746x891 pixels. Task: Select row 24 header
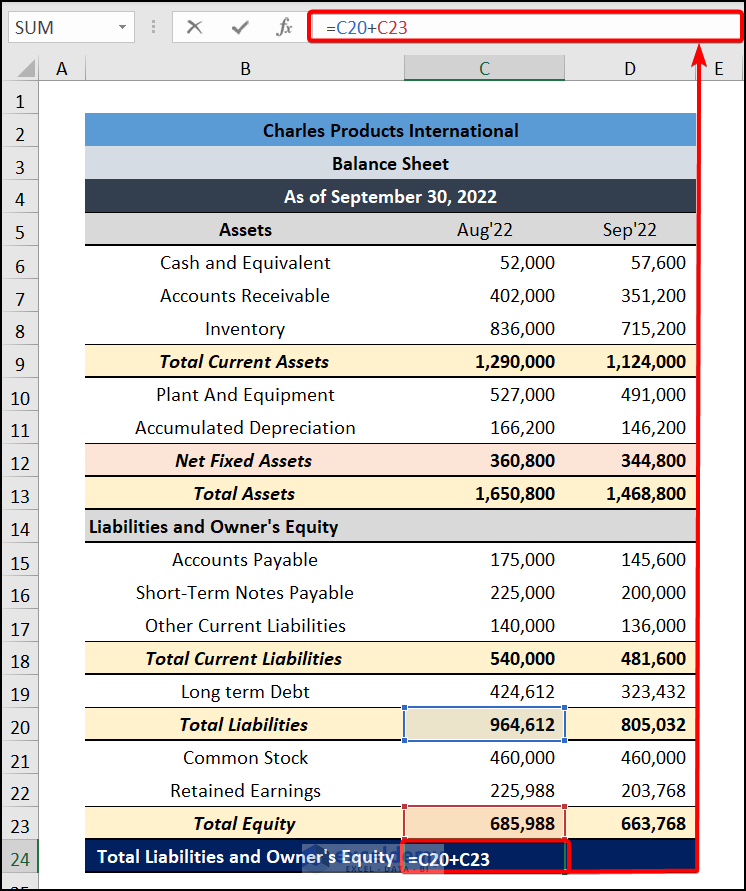pos(20,858)
